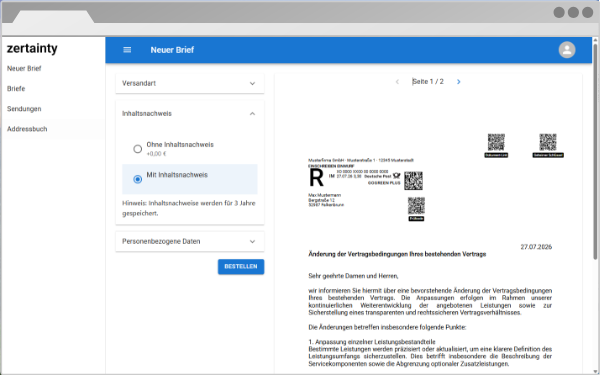This screenshot has width=600, height=375.
Task: Click the "Seite 1 / 2" page indicator
Action: tap(428, 82)
